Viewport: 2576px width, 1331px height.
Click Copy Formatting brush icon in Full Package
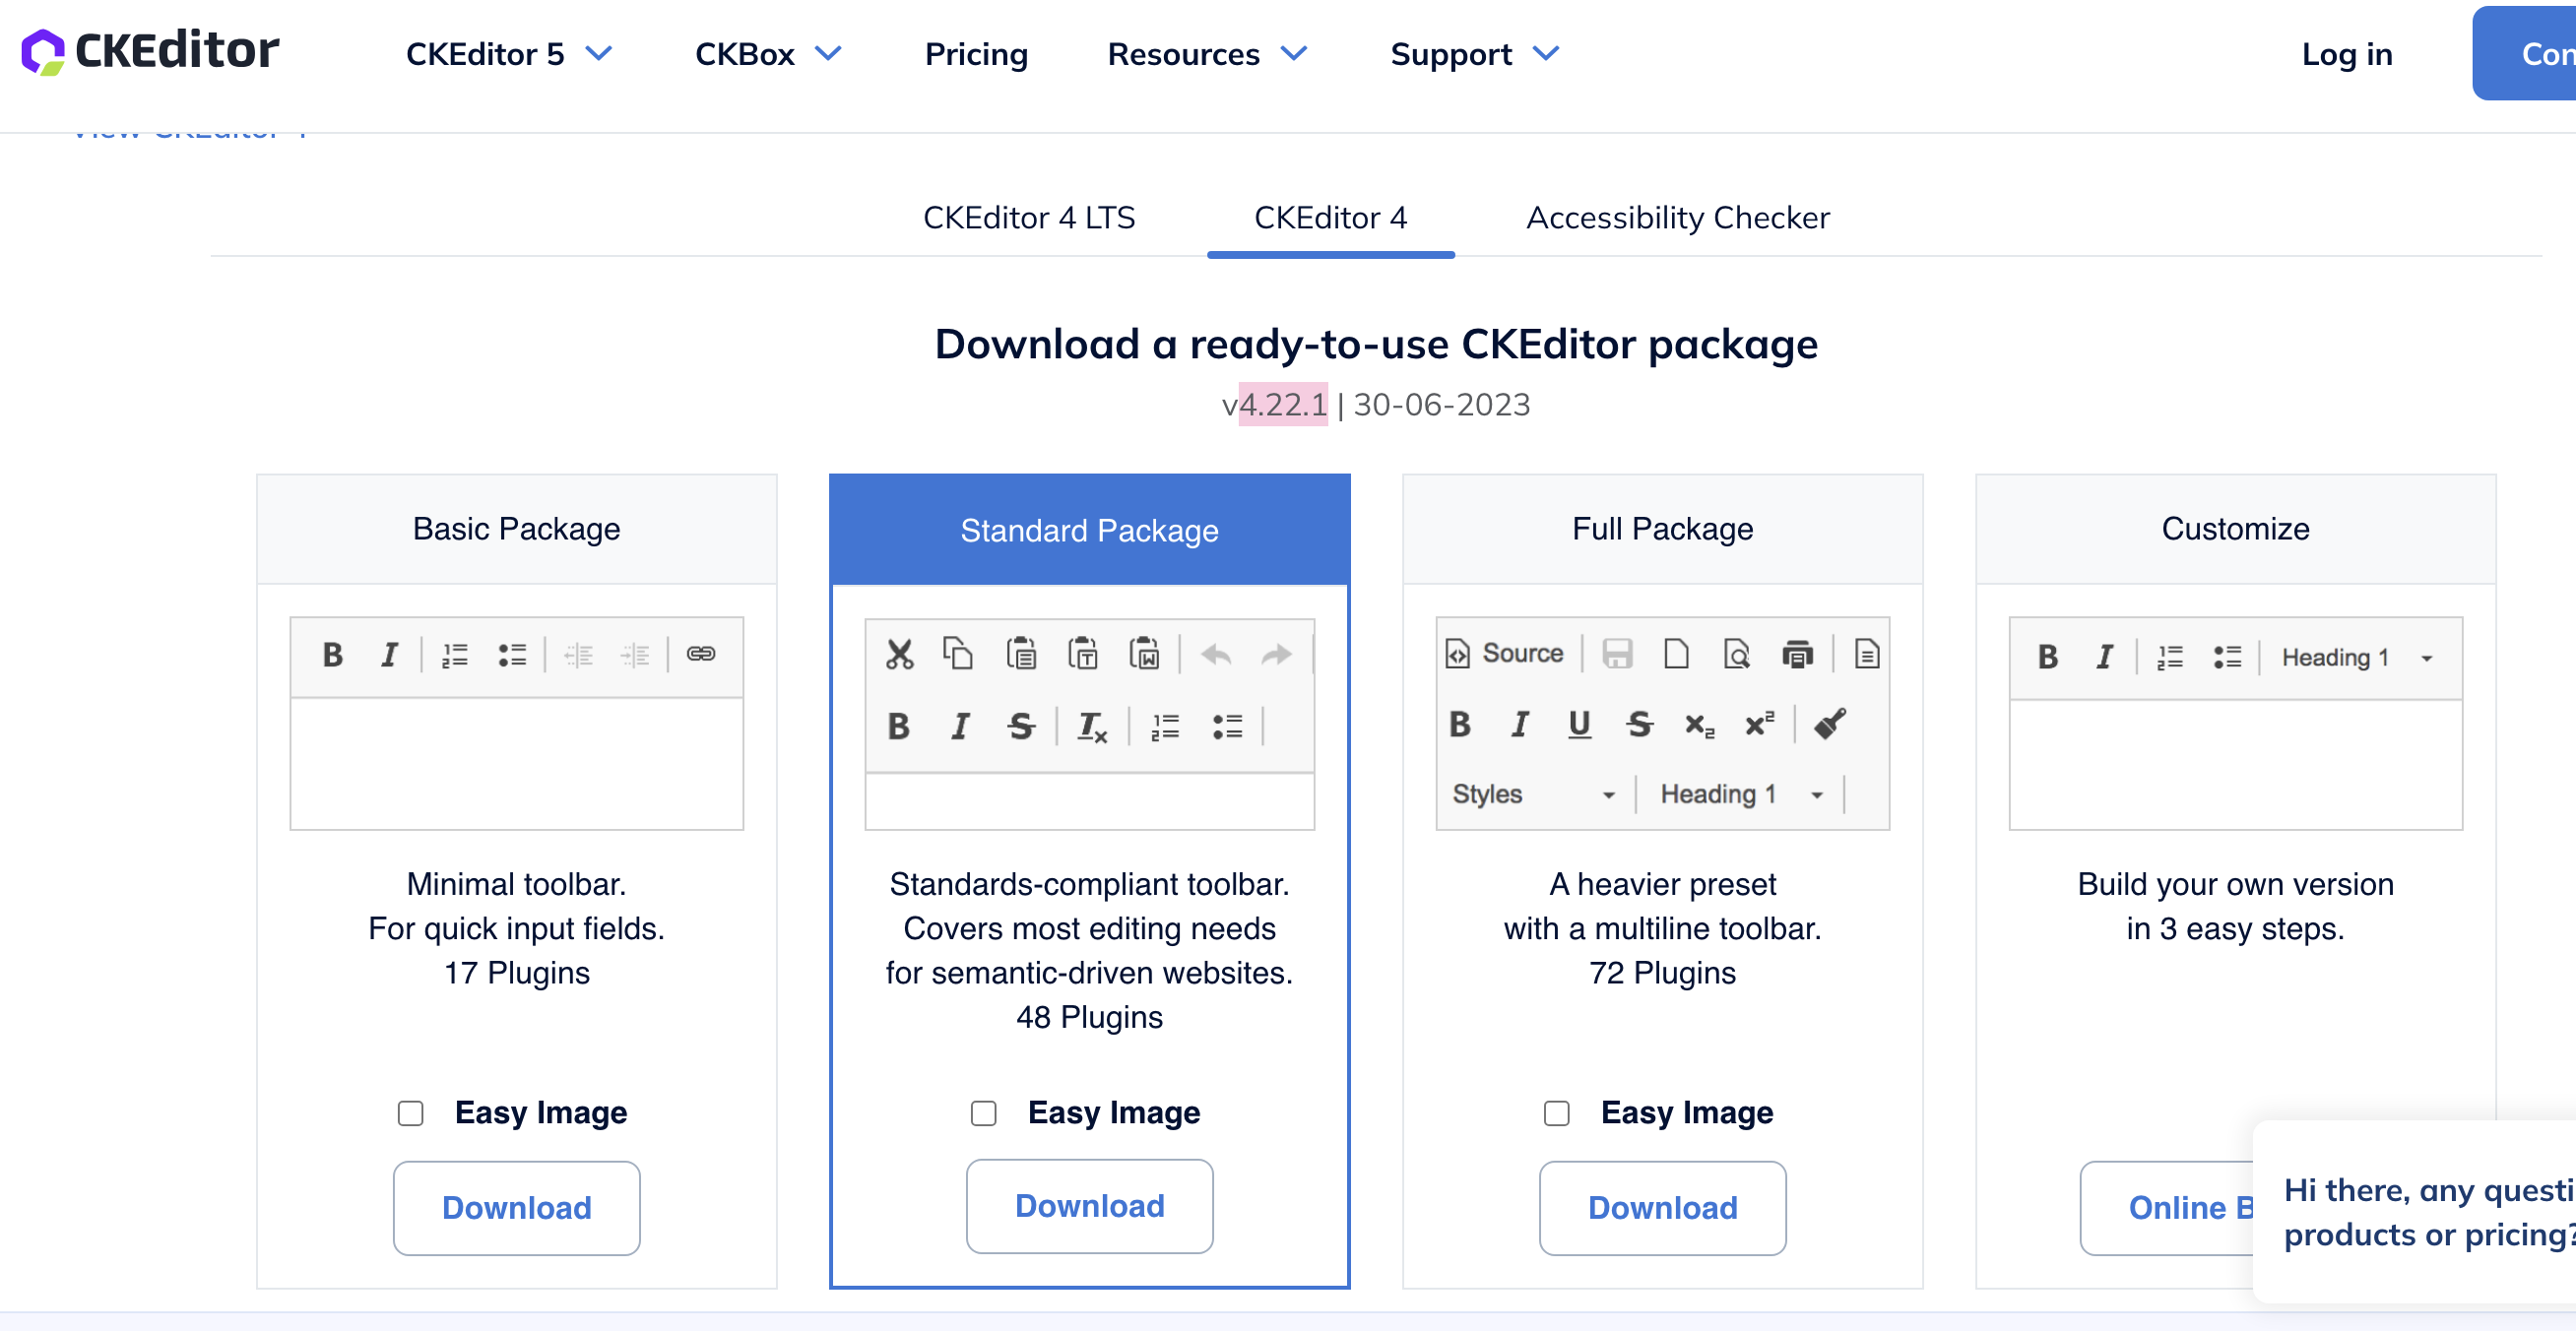tap(1830, 724)
